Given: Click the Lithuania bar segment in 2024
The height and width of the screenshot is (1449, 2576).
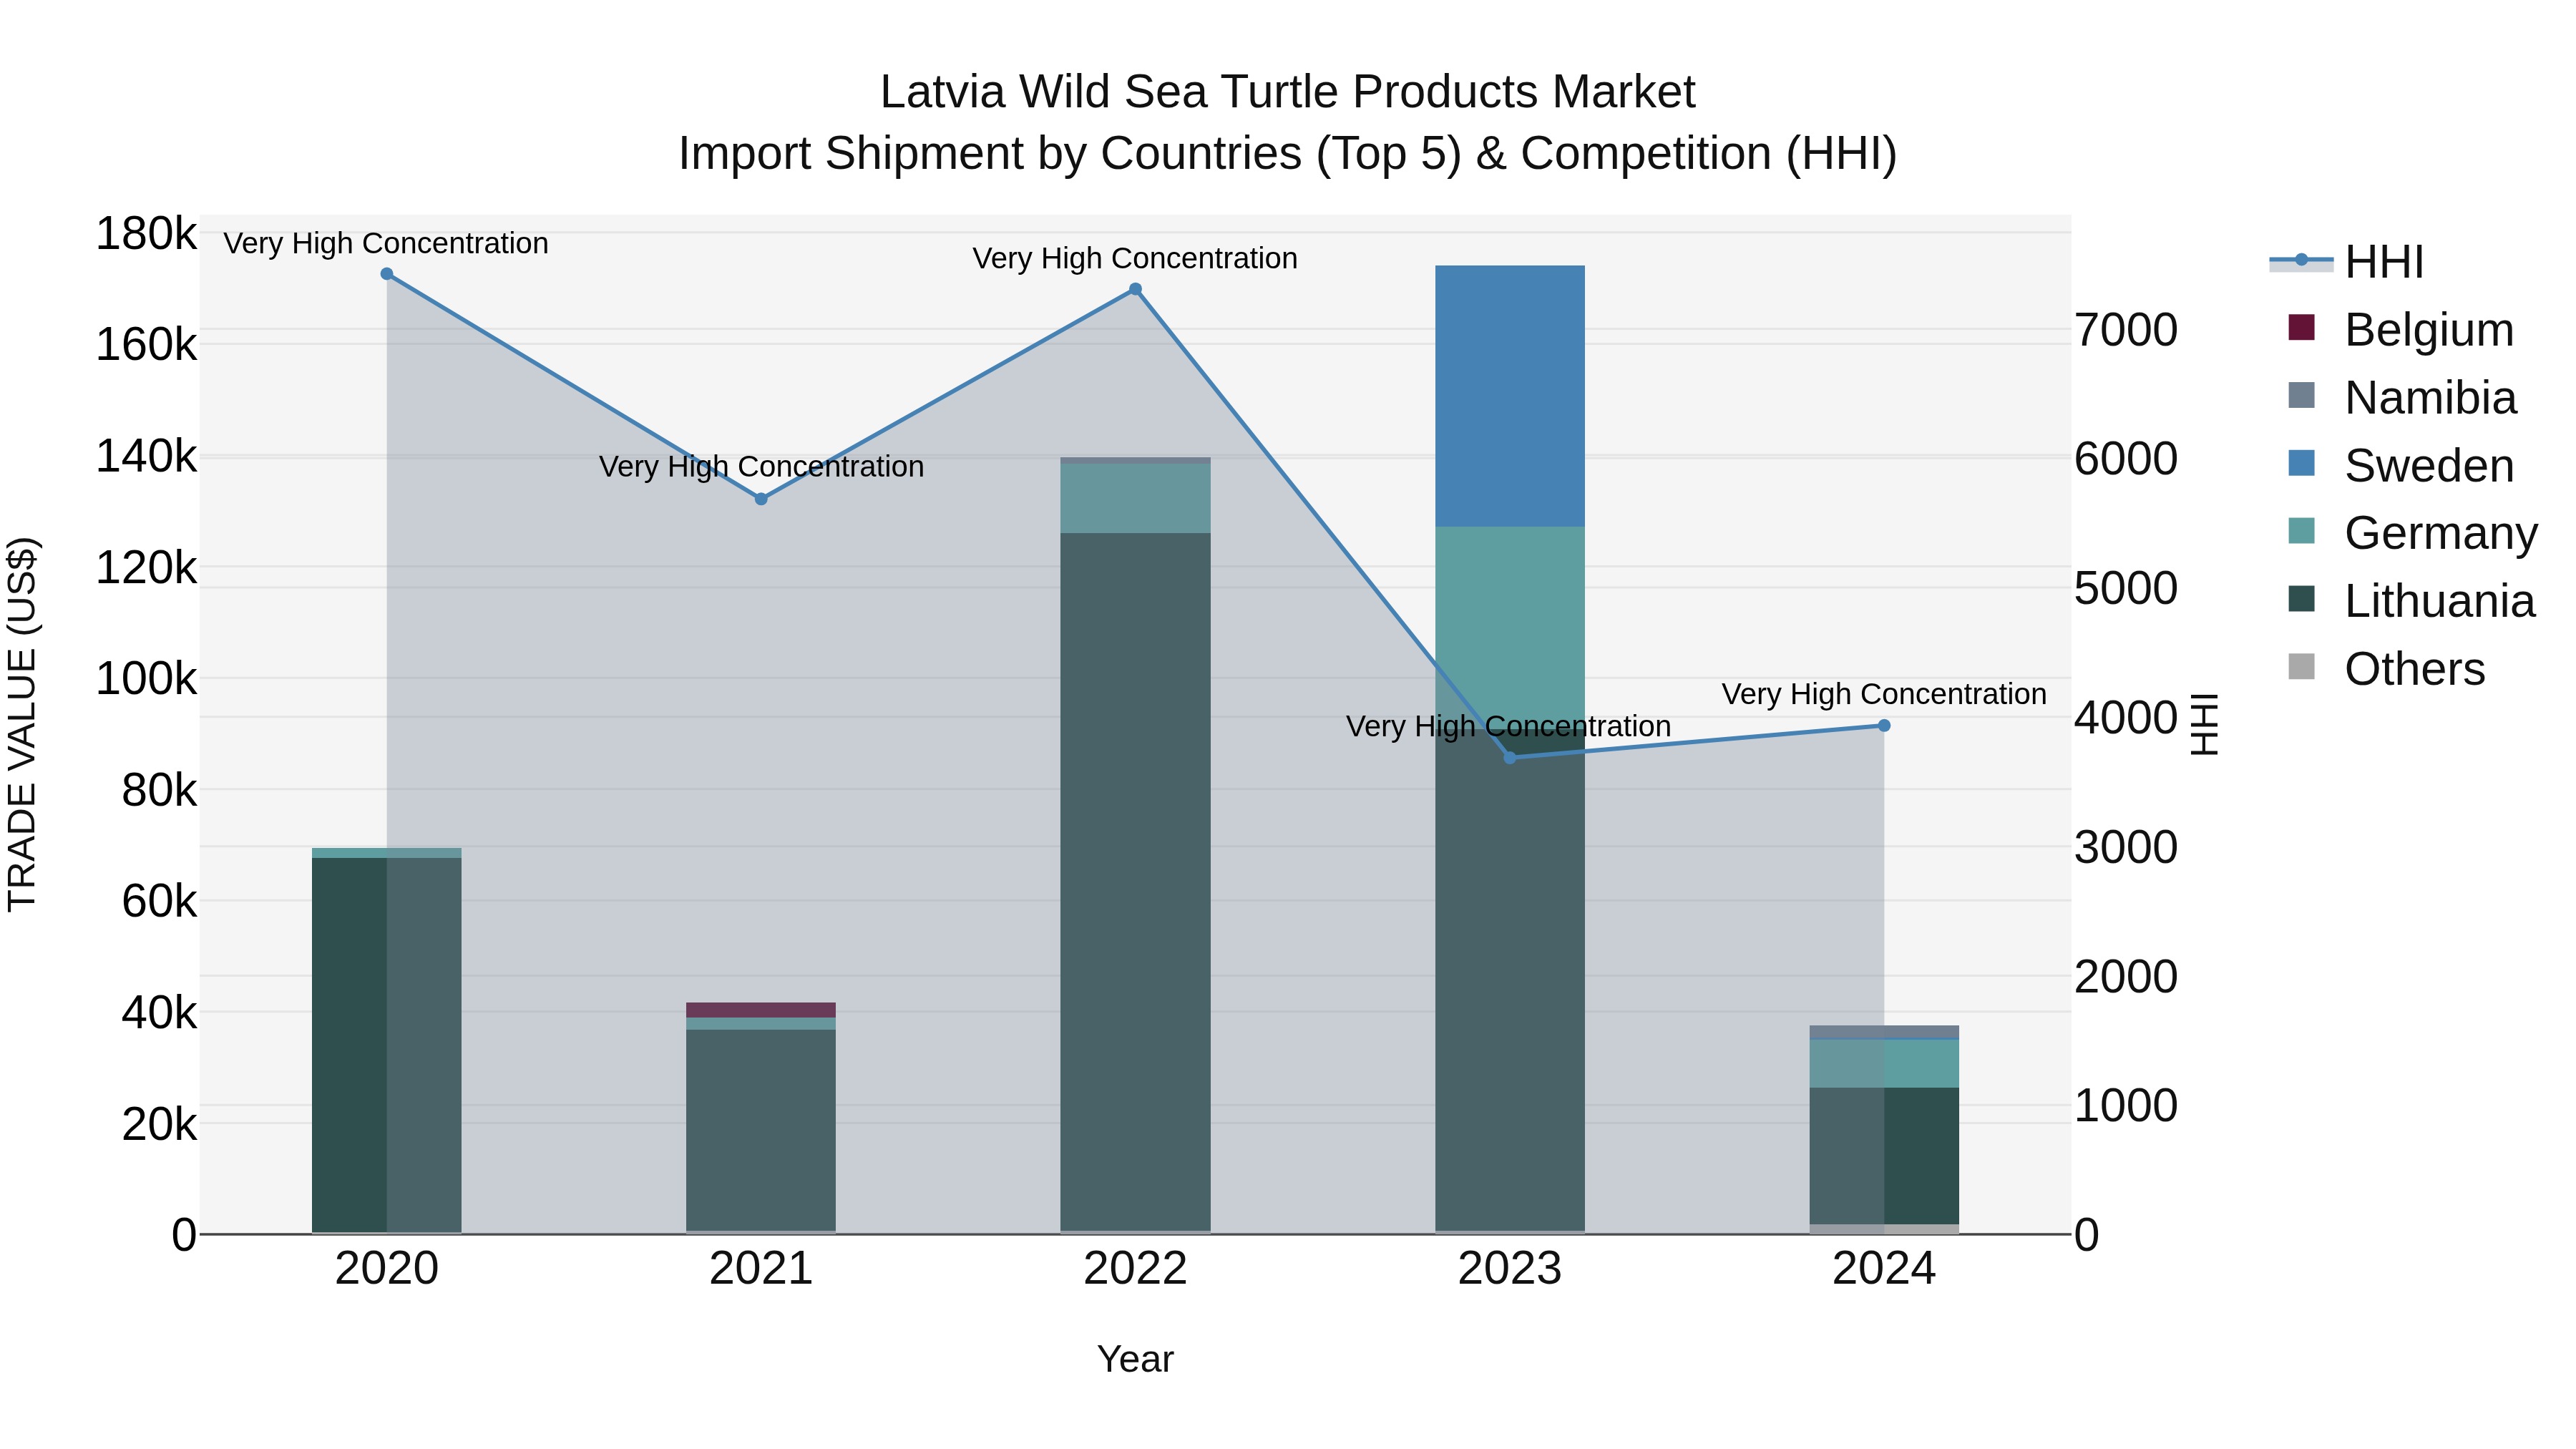Looking at the screenshot, I should tap(1884, 1156).
